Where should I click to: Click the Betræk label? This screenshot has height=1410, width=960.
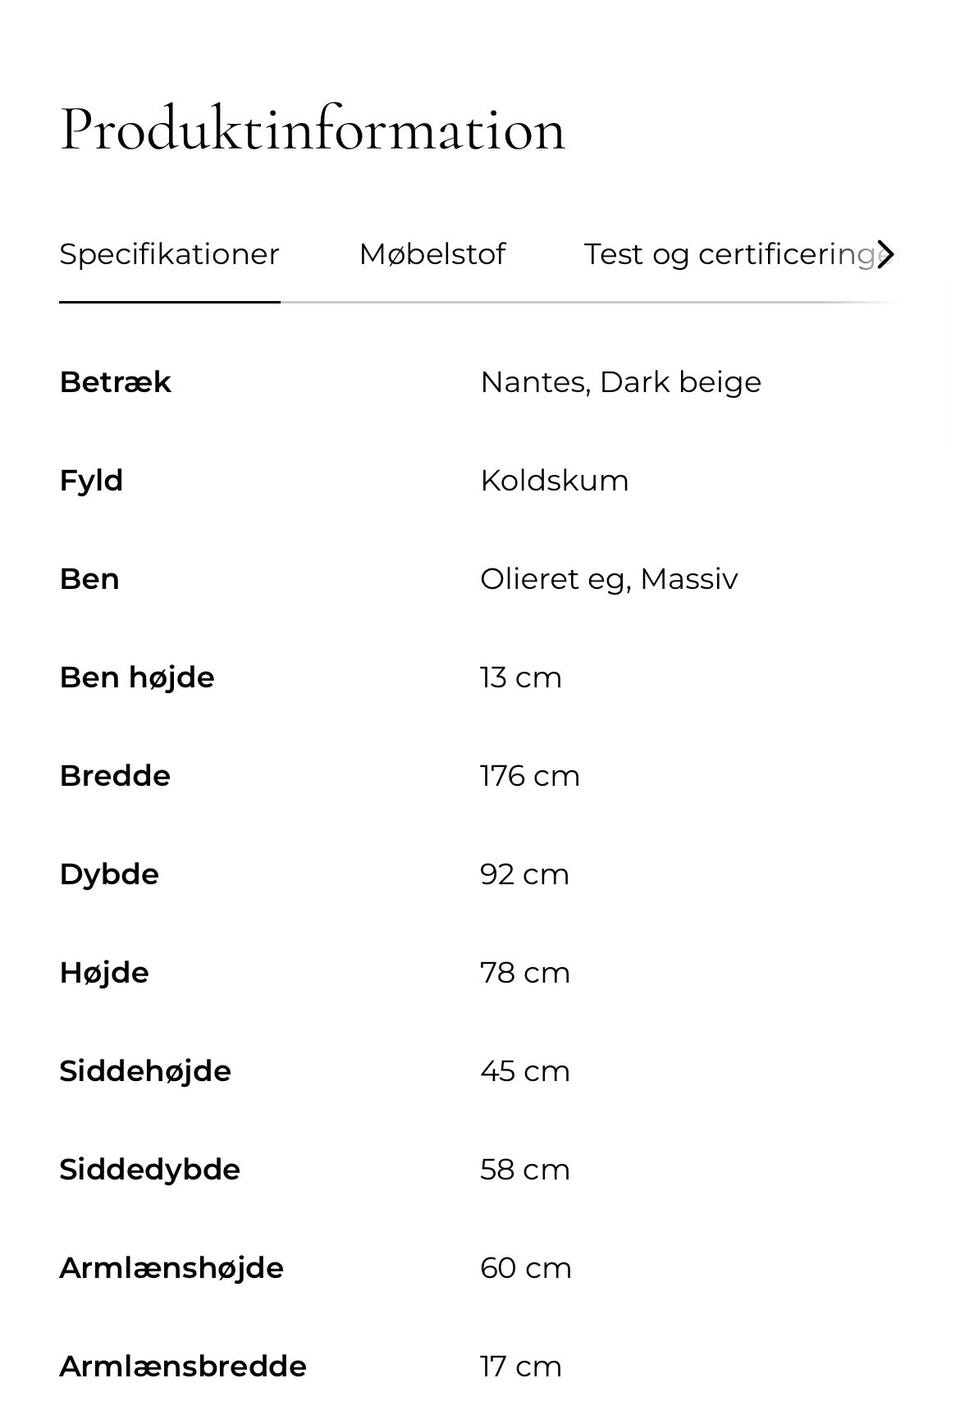[115, 382]
